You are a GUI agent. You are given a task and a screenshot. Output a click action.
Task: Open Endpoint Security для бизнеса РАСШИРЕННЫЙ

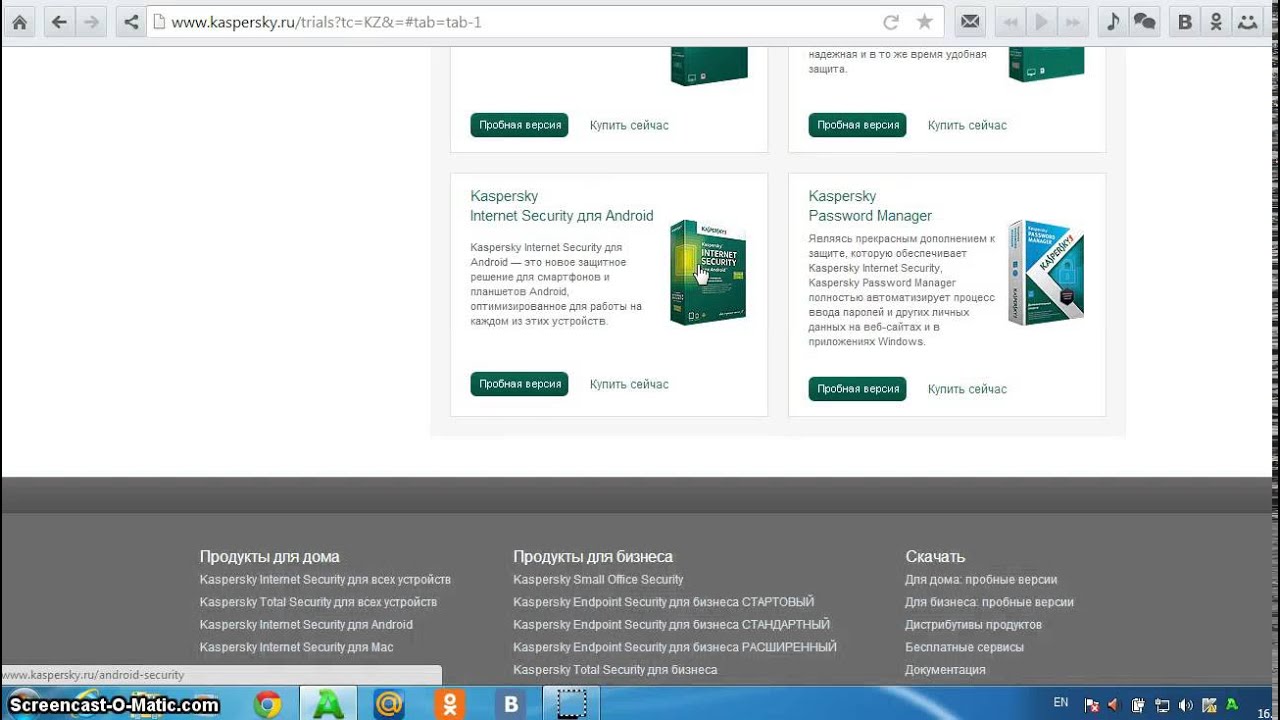tap(675, 647)
